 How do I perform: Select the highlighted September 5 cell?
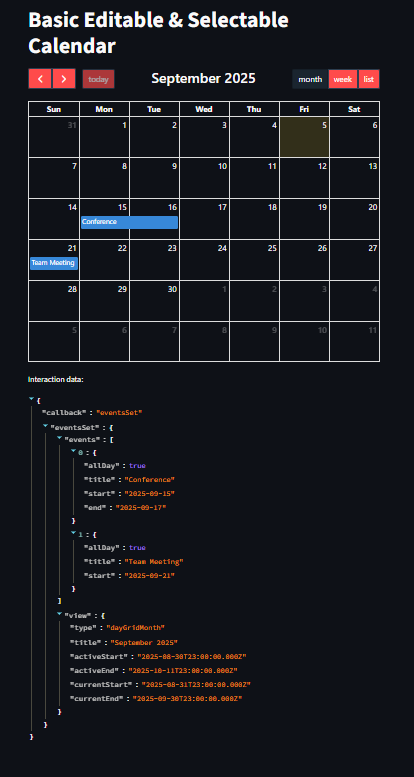304,137
